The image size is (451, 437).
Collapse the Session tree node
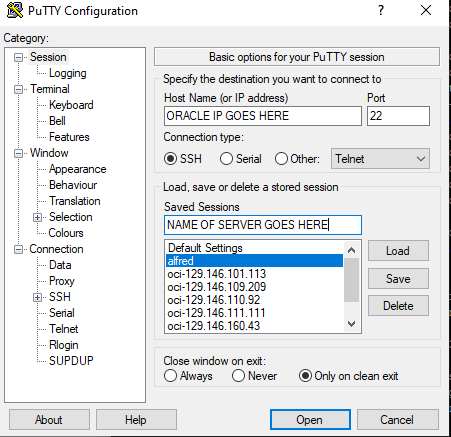[x=18, y=58]
